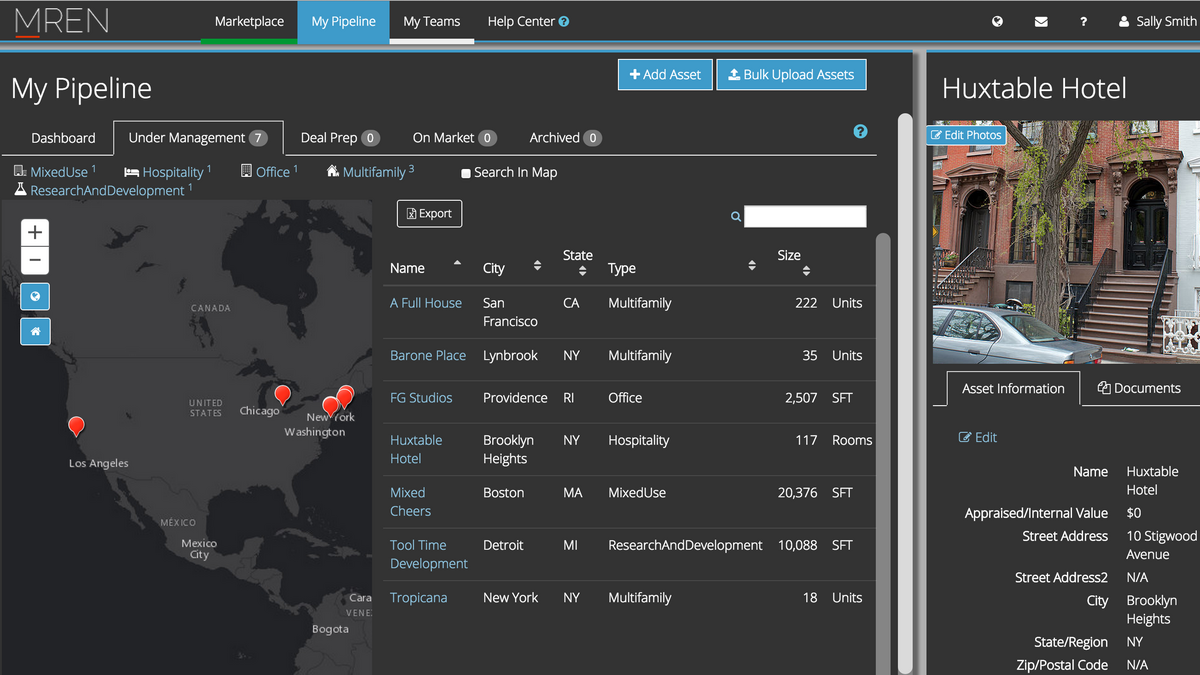Switch to the Deal Prep tab
Screen dimensions: 1200x675
(340, 138)
